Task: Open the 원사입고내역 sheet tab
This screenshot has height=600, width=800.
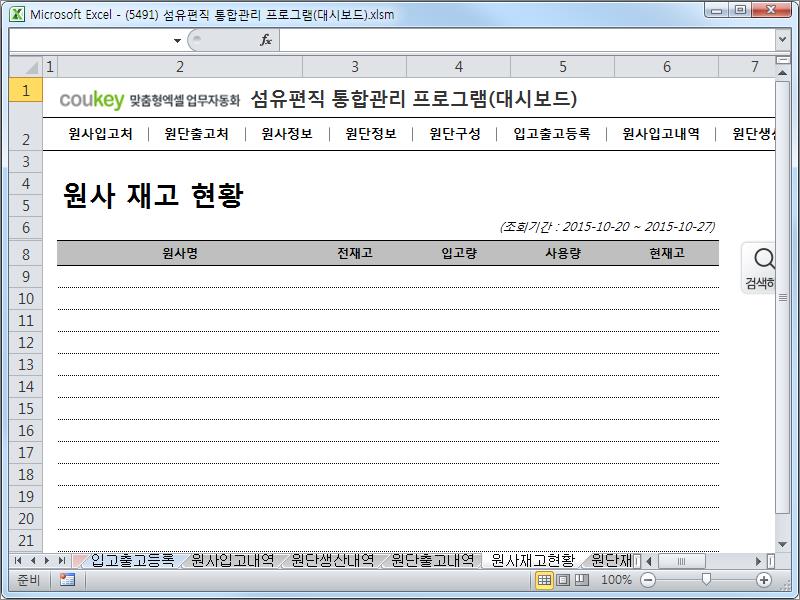Action: (232, 561)
